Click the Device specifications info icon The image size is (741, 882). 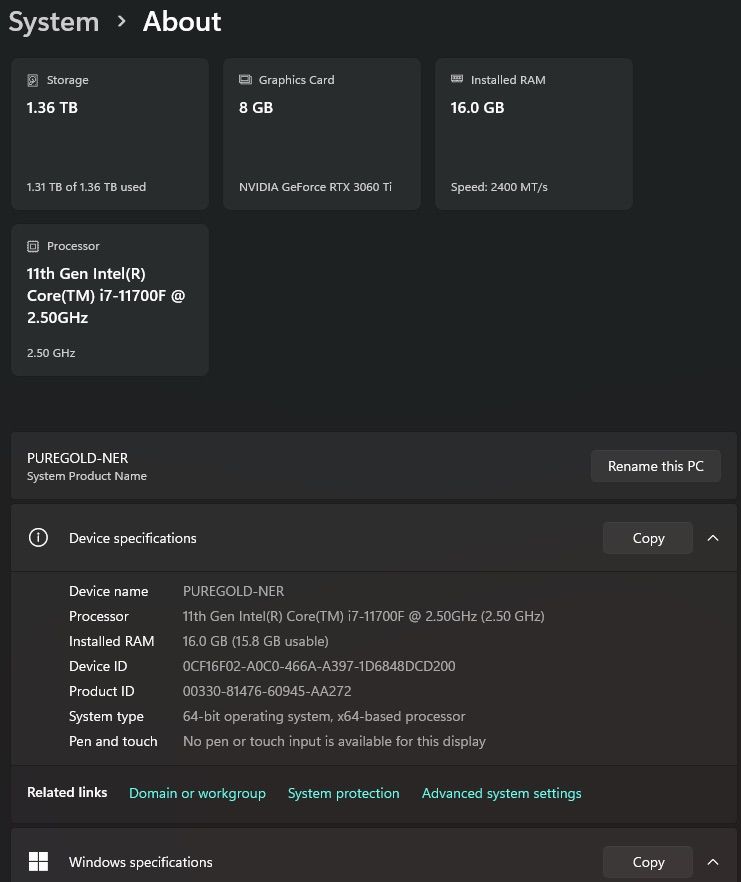coord(38,538)
